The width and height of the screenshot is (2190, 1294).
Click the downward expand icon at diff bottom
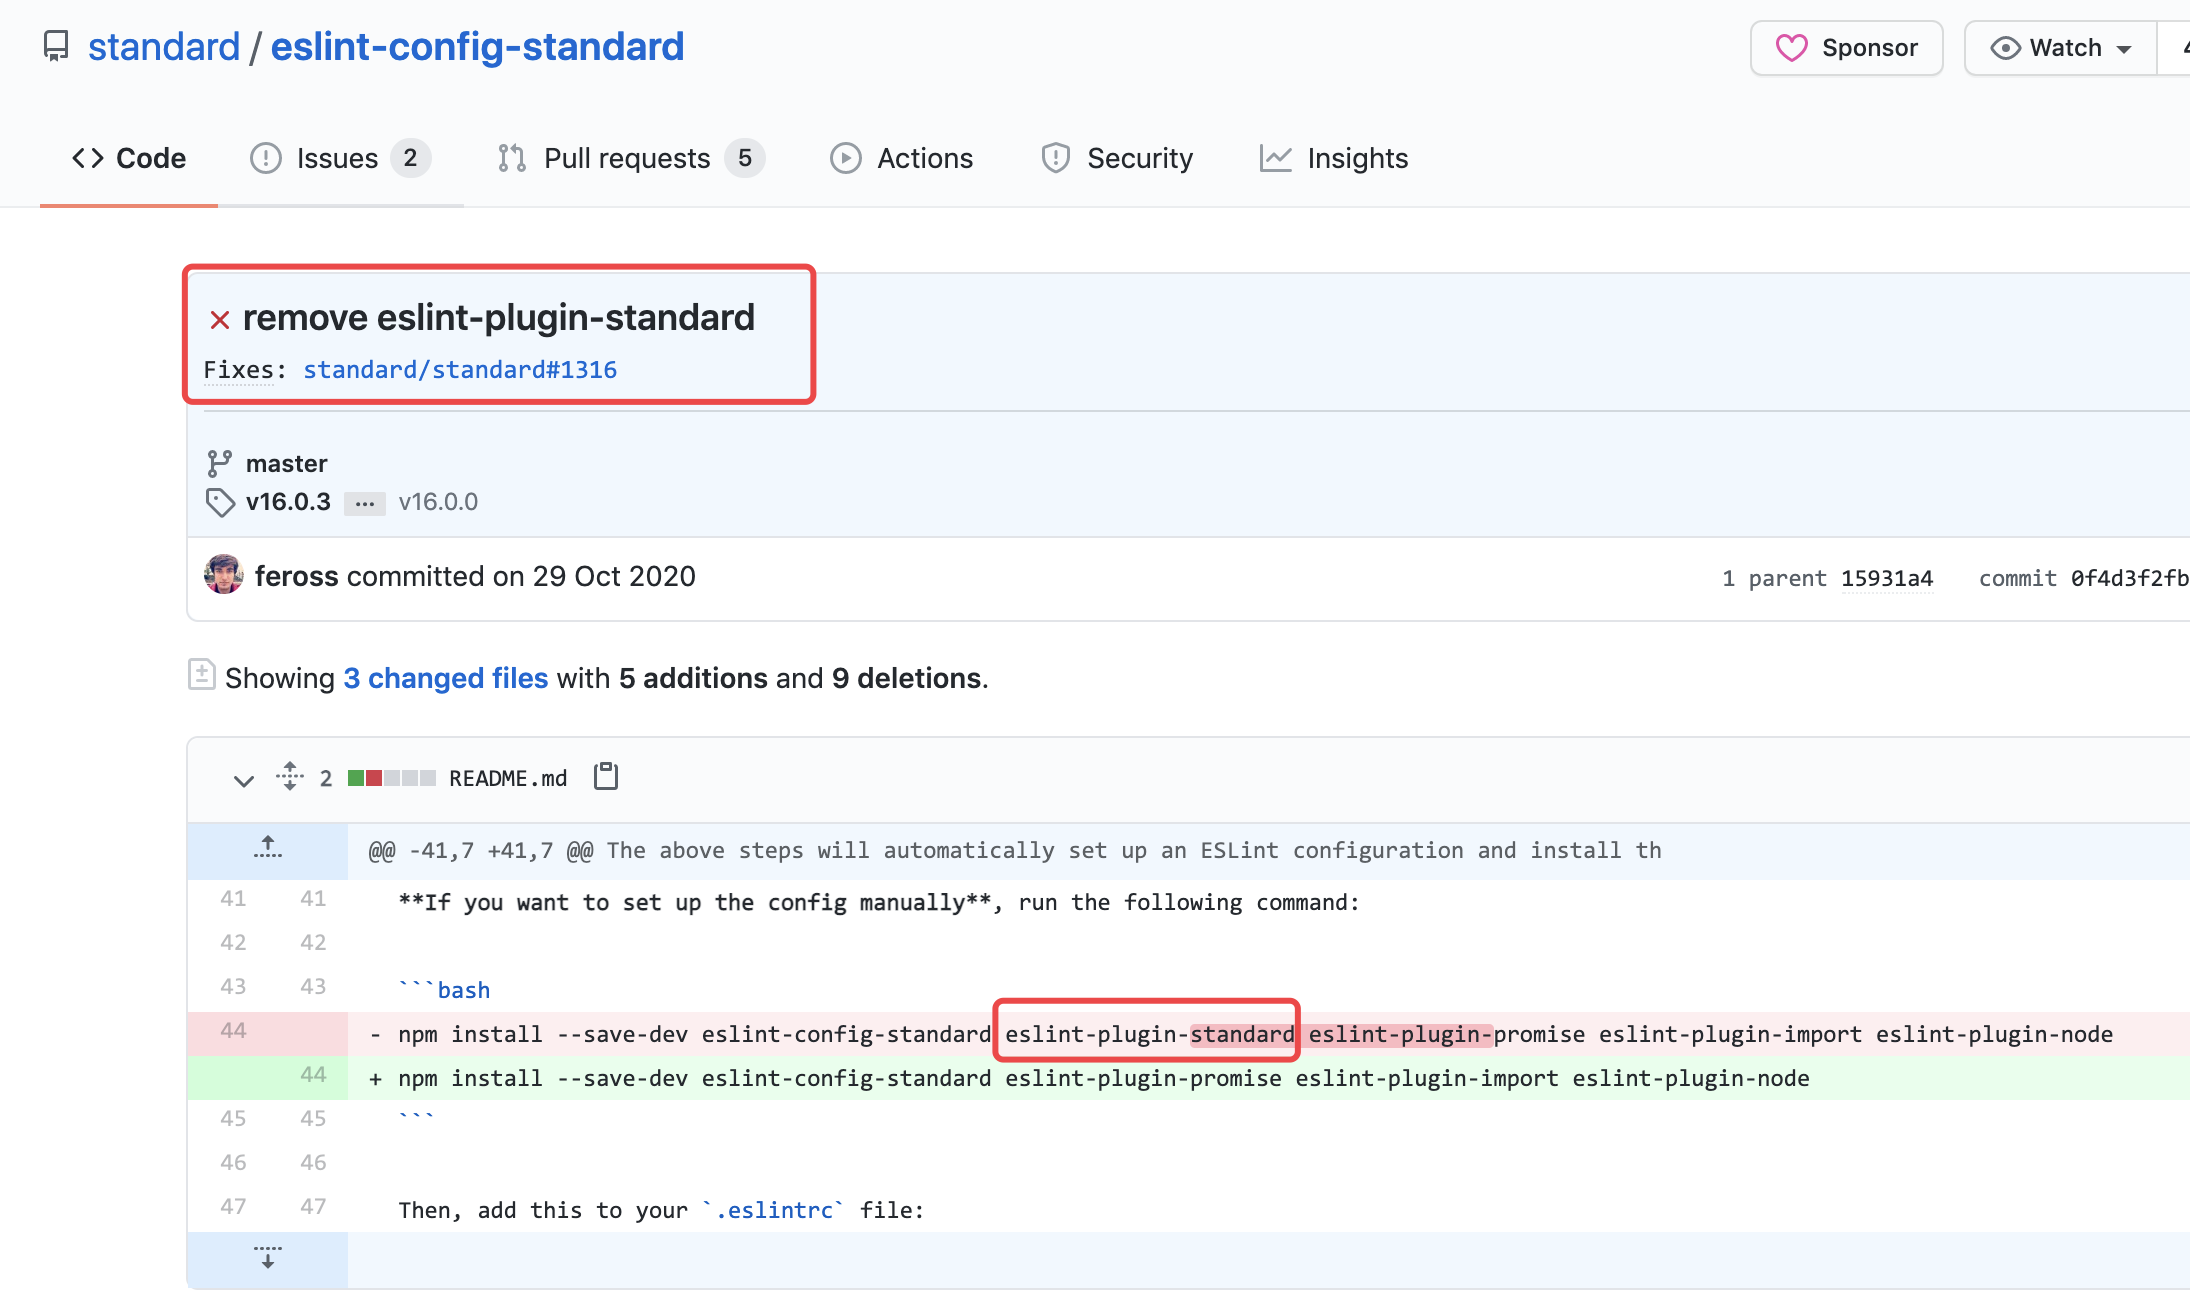tap(267, 1258)
